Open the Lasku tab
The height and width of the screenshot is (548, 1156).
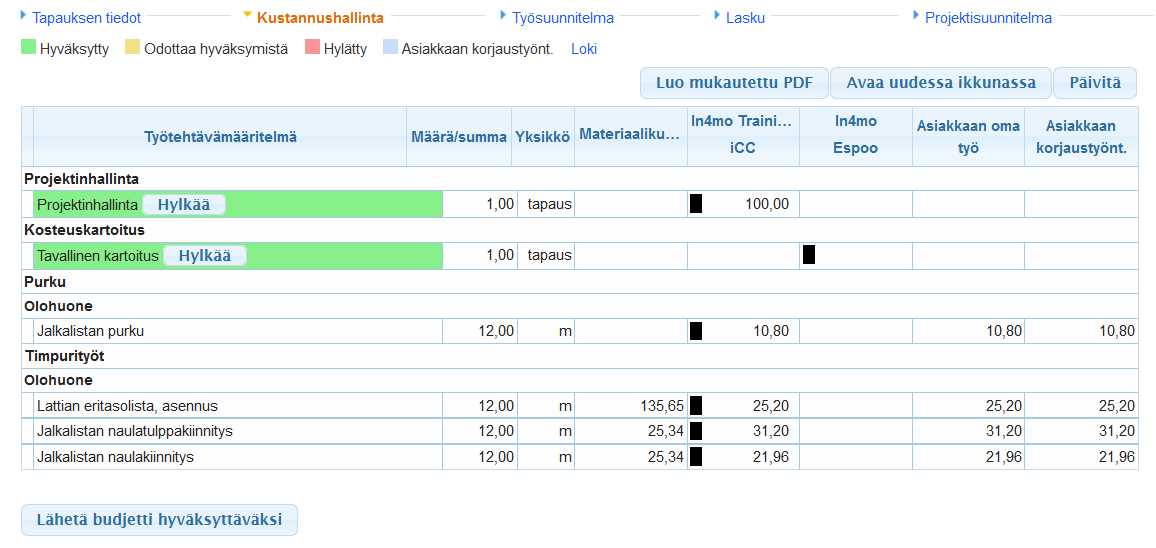[x=745, y=18]
